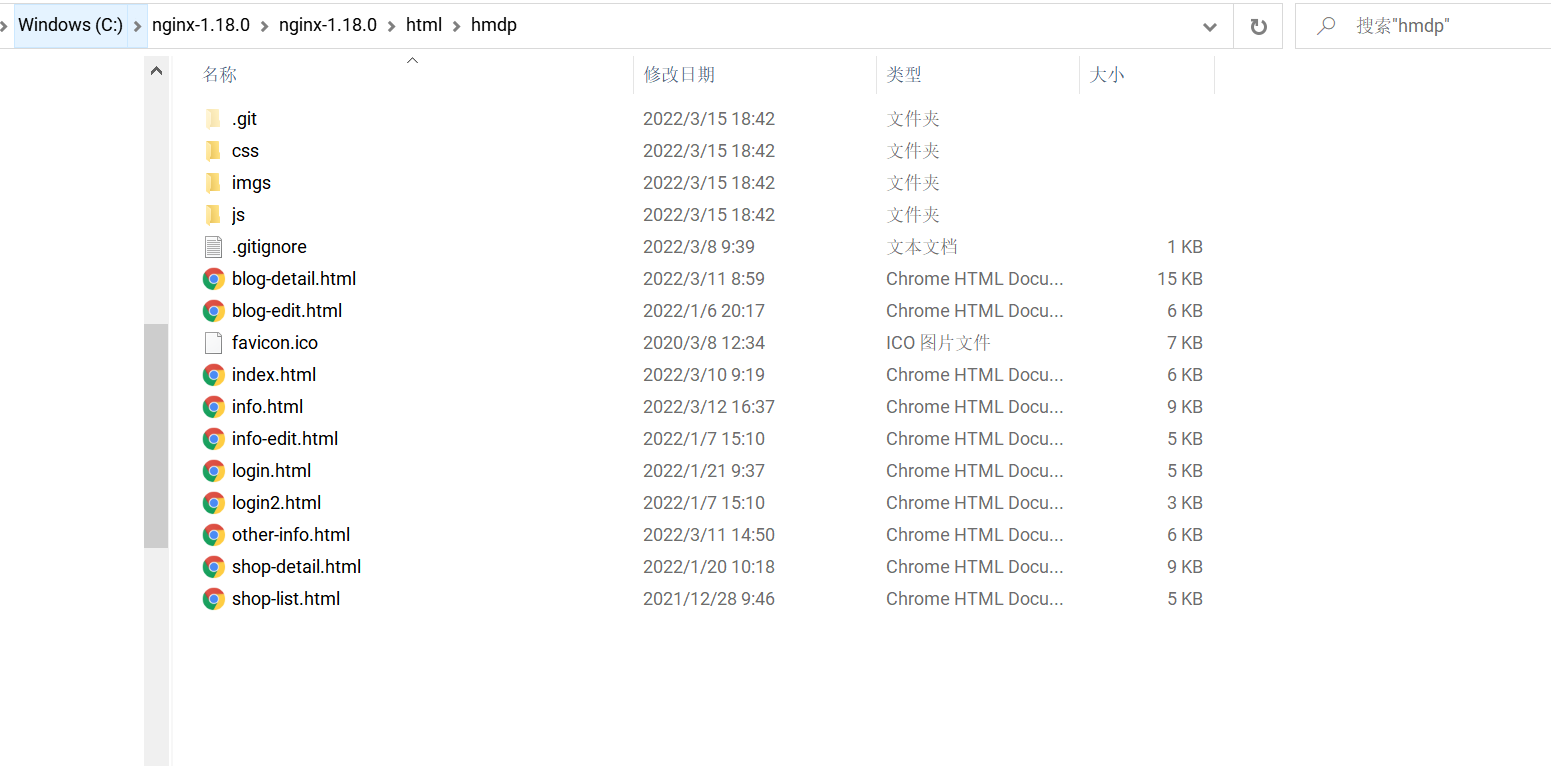Click the .git folder icon

point(213,119)
